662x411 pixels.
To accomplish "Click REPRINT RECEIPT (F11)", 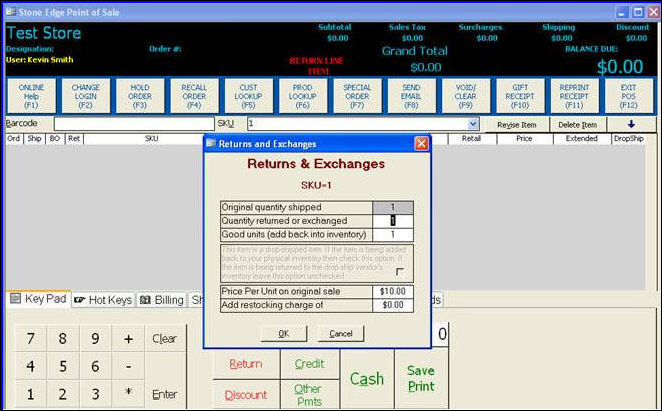I will pos(575,96).
